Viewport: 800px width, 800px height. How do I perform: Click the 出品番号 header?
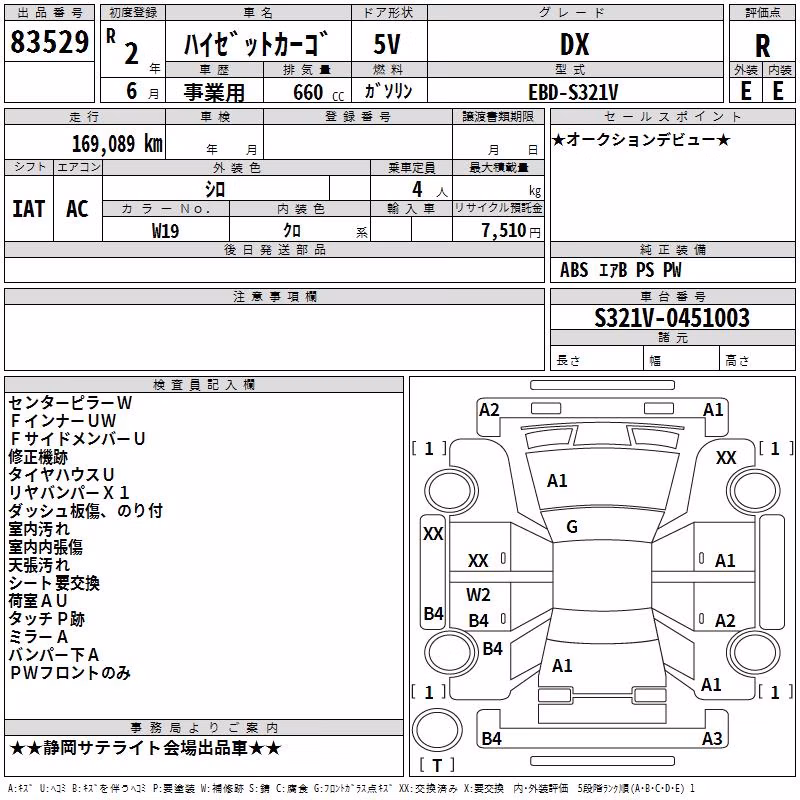[49, 13]
